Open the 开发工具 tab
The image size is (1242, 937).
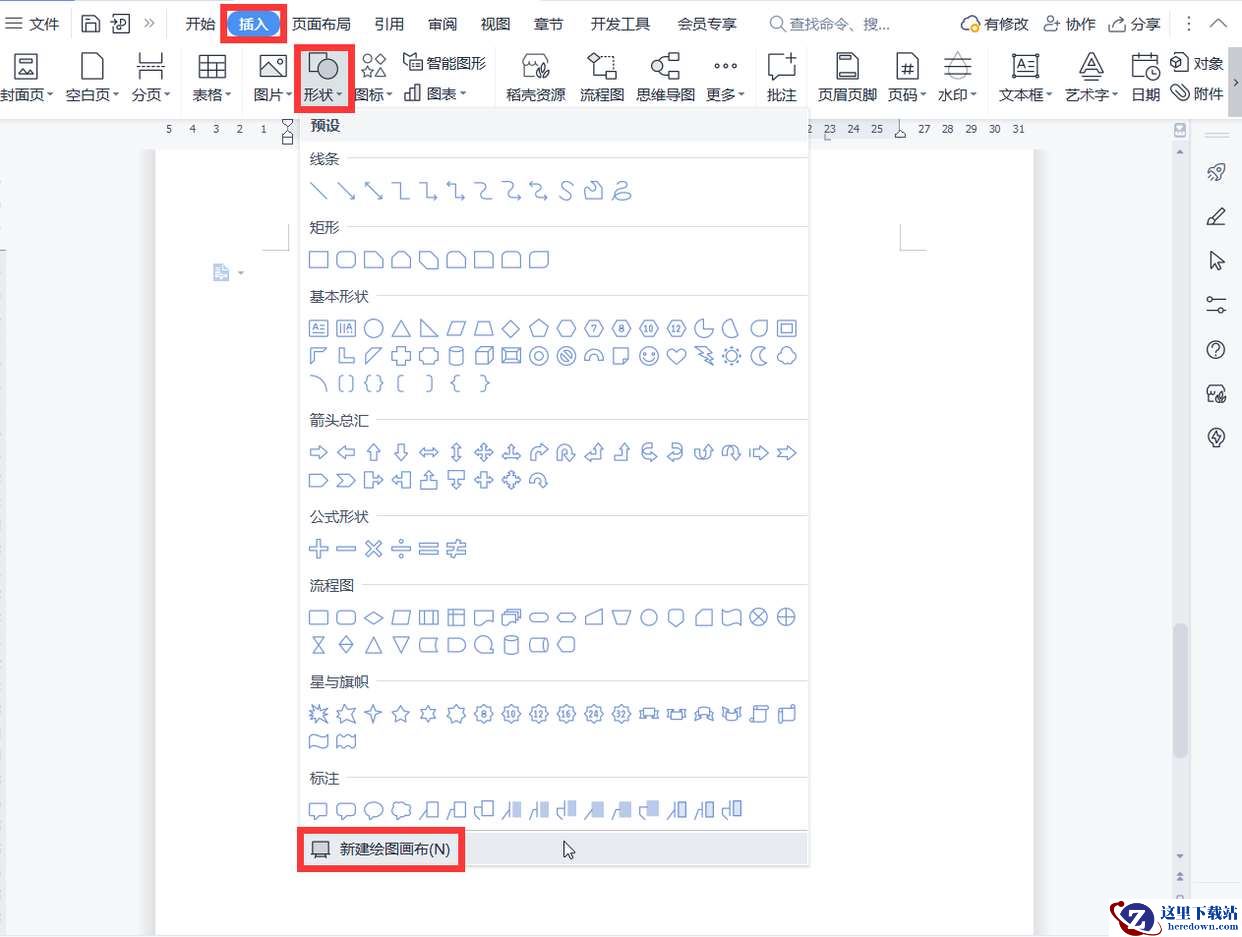click(x=620, y=24)
